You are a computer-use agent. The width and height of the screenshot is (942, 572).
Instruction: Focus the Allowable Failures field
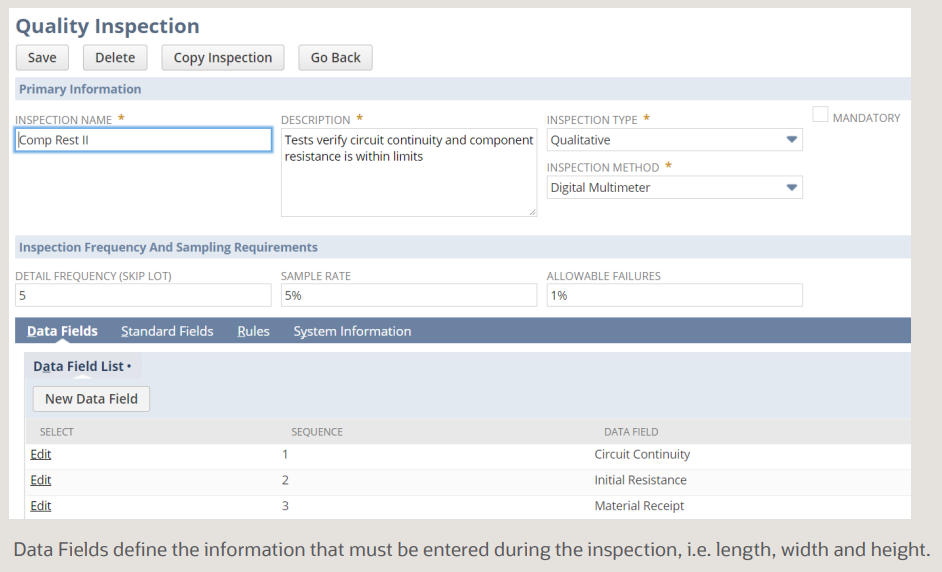(674, 295)
